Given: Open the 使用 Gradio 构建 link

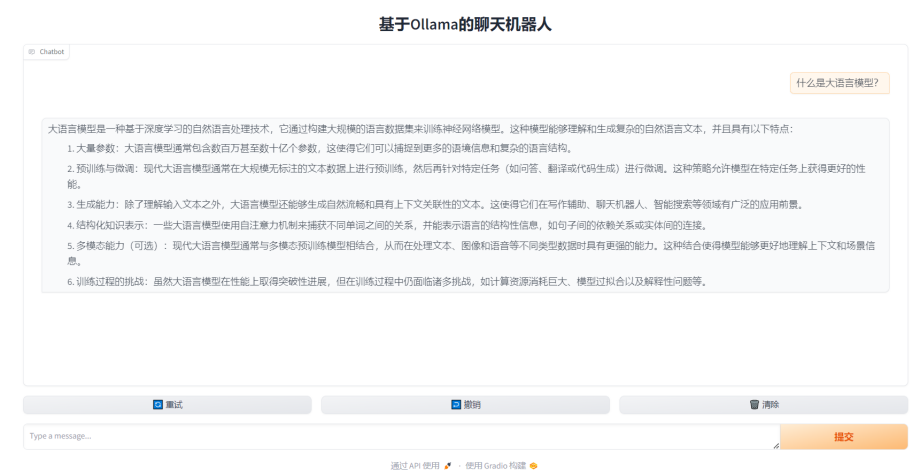Looking at the screenshot, I should click(x=495, y=466).
